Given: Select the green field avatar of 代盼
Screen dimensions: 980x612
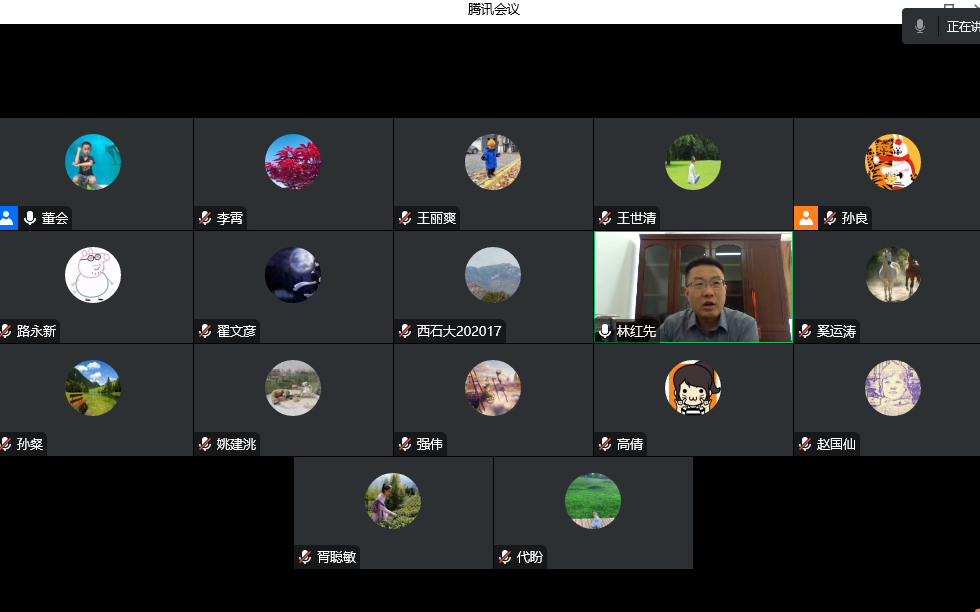Looking at the screenshot, I should [593, 501].
